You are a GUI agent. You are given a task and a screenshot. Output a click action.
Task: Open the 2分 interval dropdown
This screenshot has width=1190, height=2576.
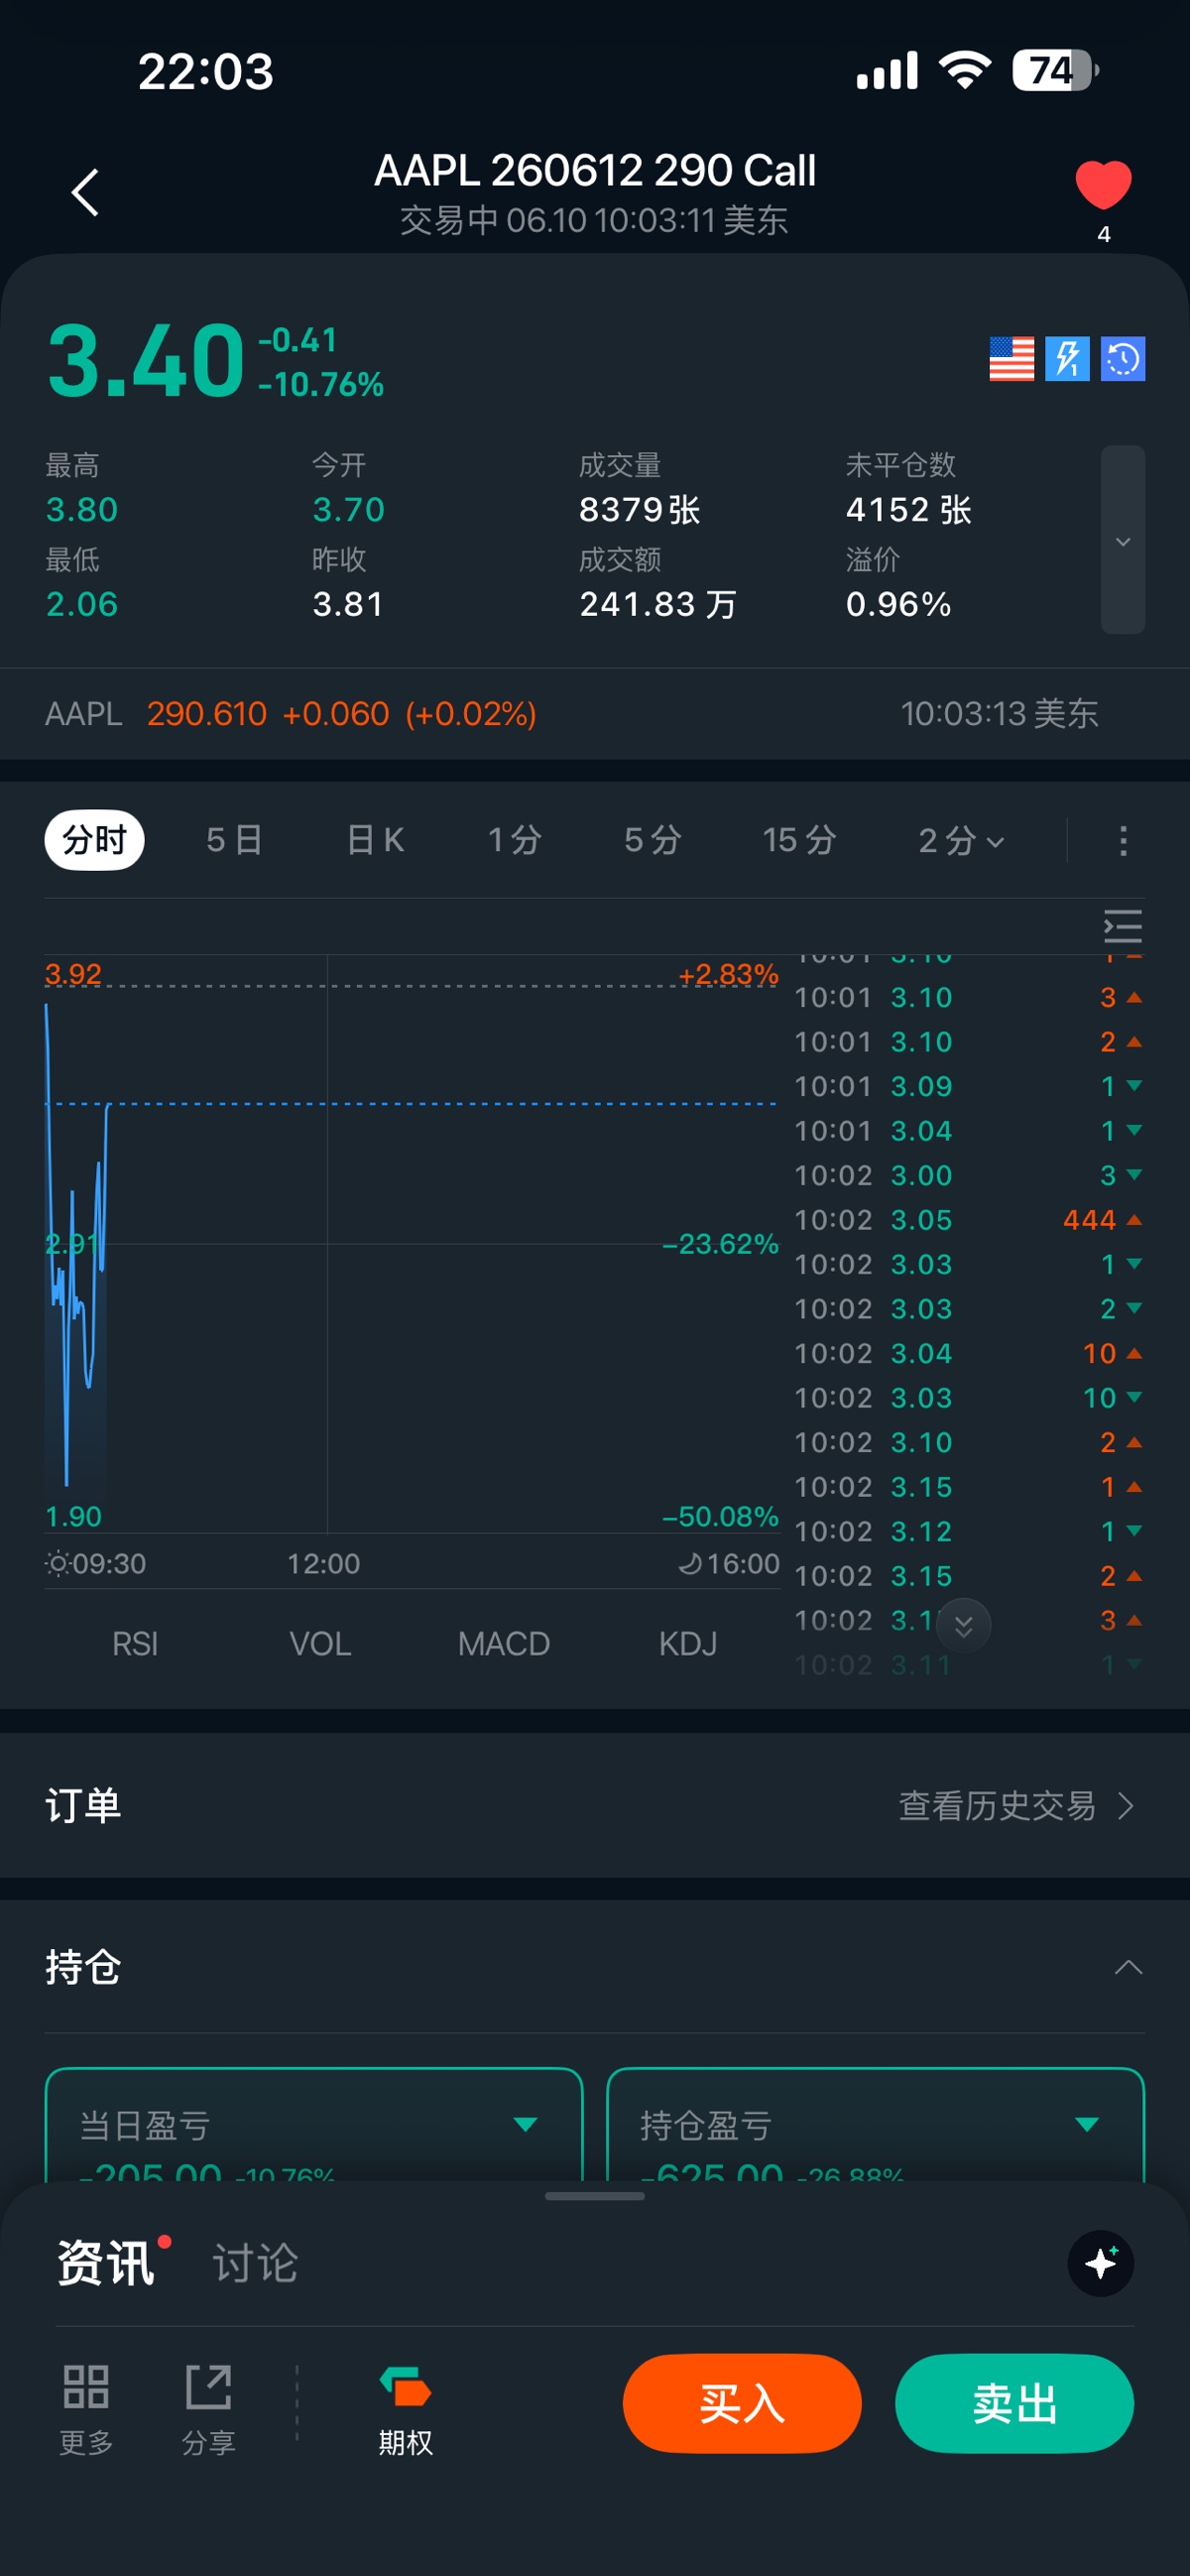961,840
